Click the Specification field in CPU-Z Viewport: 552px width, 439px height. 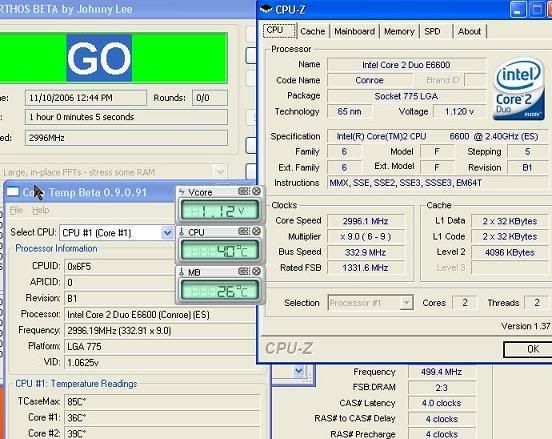pos(438,136)
